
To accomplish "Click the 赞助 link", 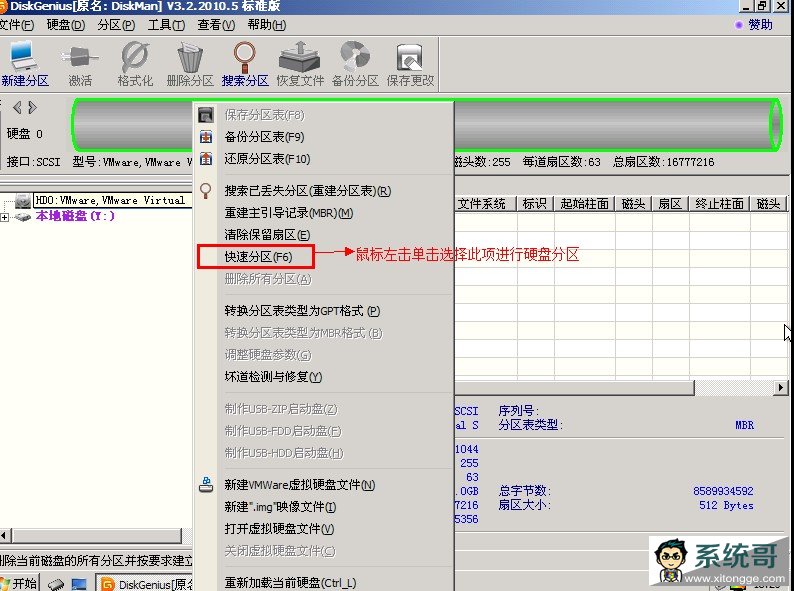I will pos(760,25).
